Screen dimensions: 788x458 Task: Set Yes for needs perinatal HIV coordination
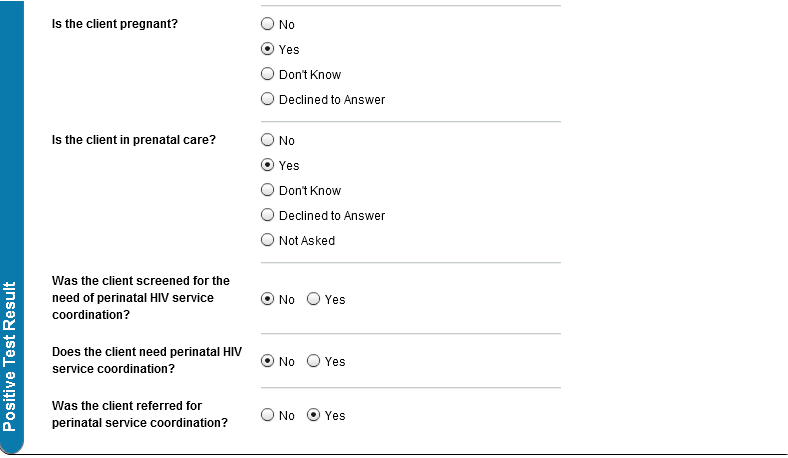coord(314,362)
